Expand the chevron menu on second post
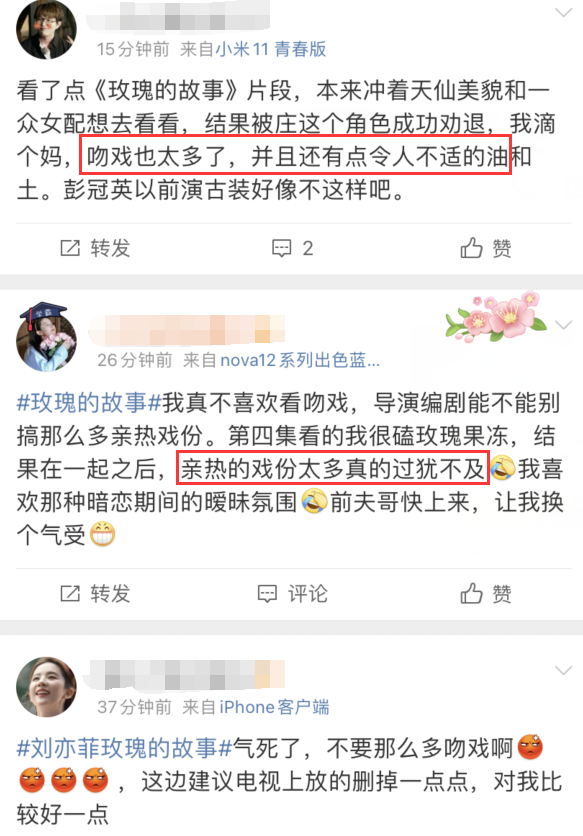Screen dimensions: 583x836 [x=563, y=324]
